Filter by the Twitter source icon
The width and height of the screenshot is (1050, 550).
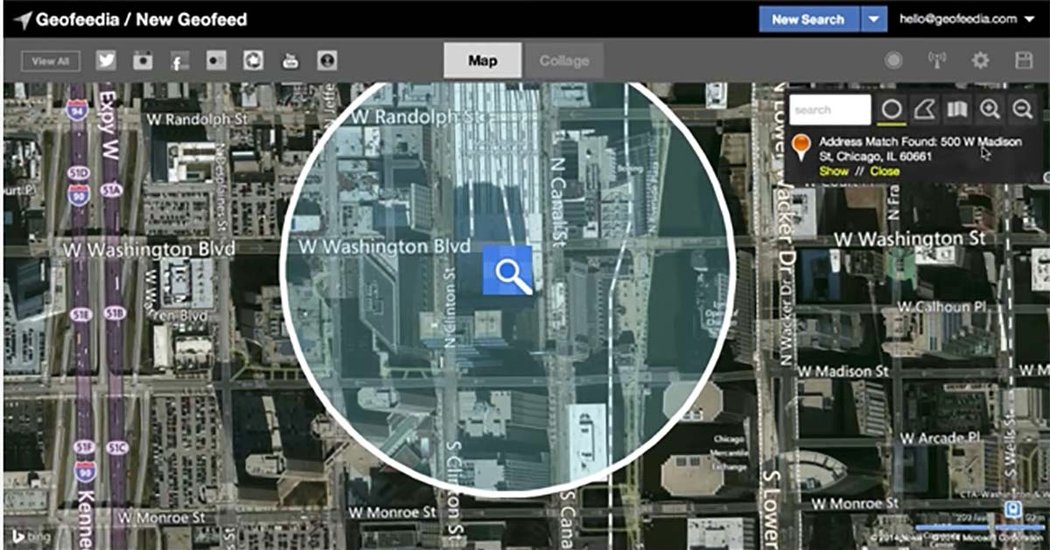106,61
